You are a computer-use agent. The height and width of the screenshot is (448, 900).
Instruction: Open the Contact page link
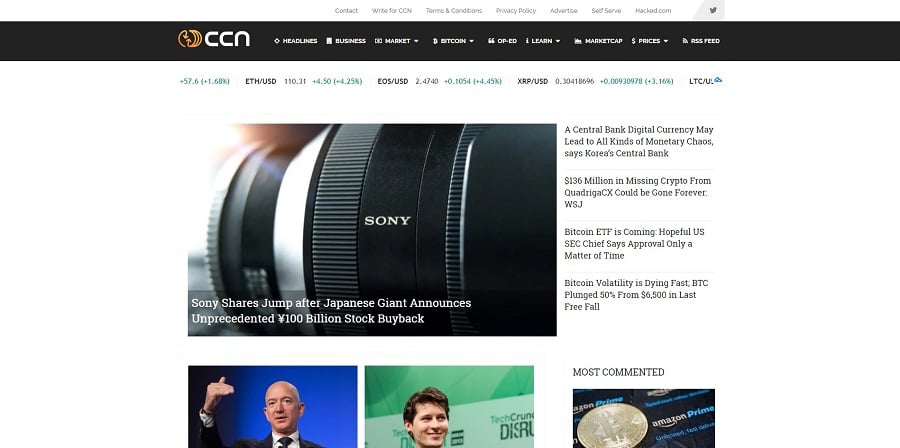tap(346, 10)
